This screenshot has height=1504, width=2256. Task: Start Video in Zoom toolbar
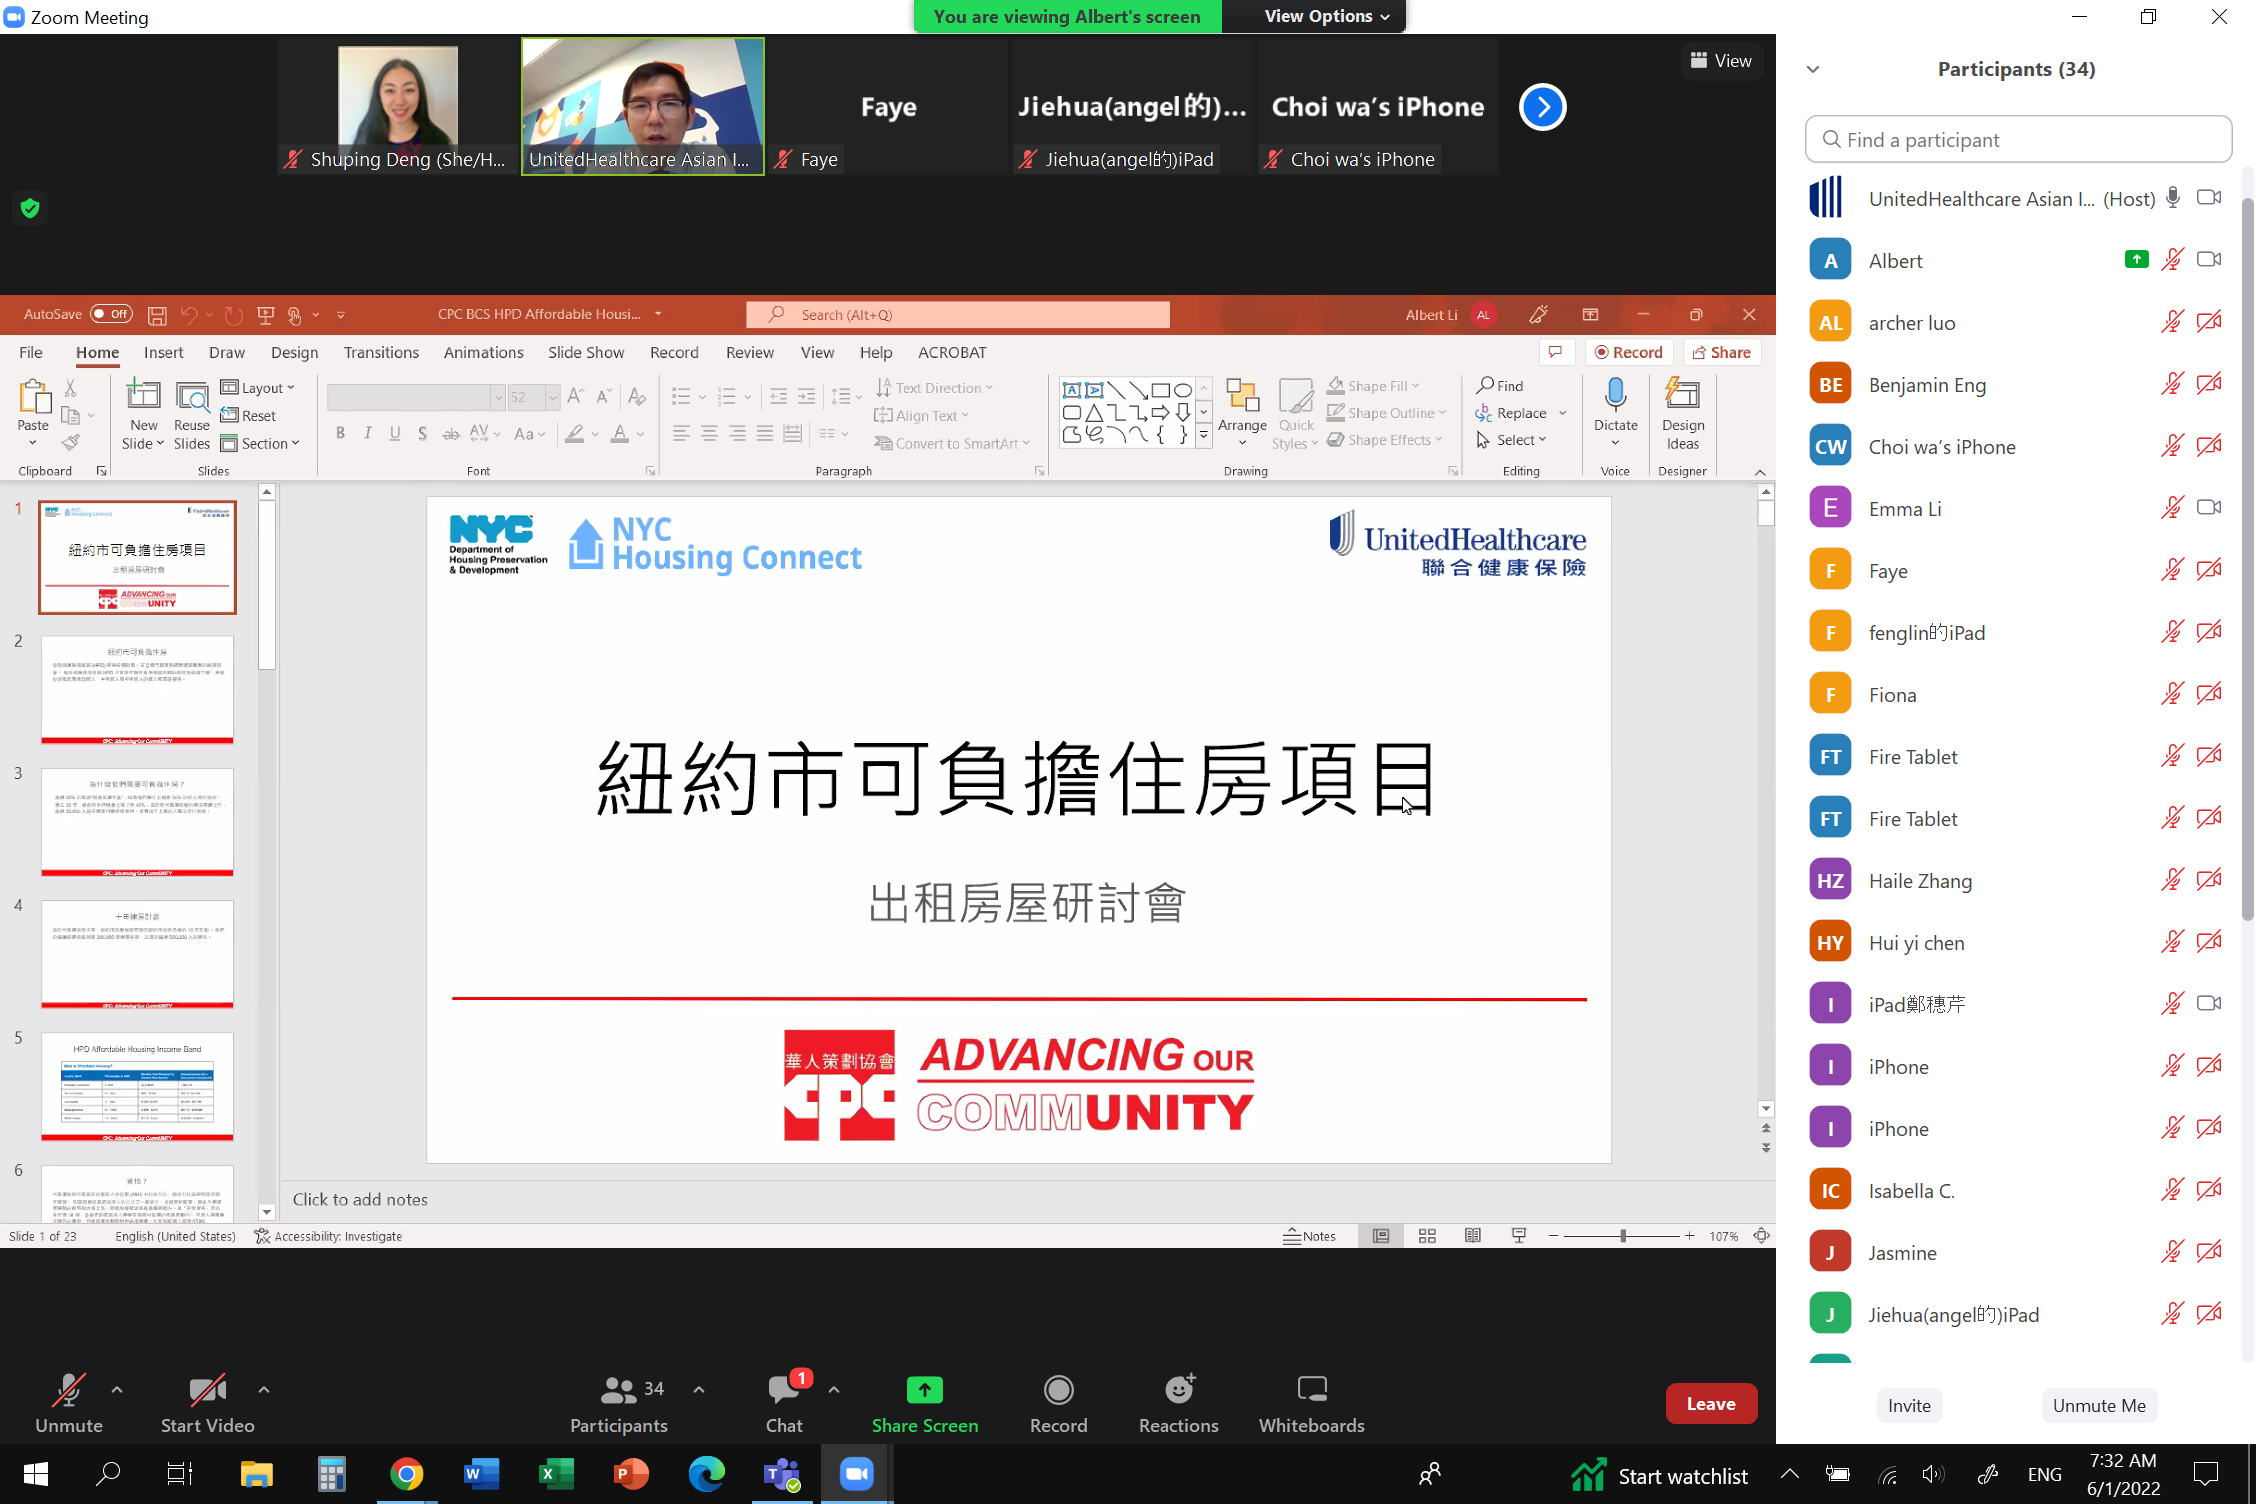click(207, 1402)
